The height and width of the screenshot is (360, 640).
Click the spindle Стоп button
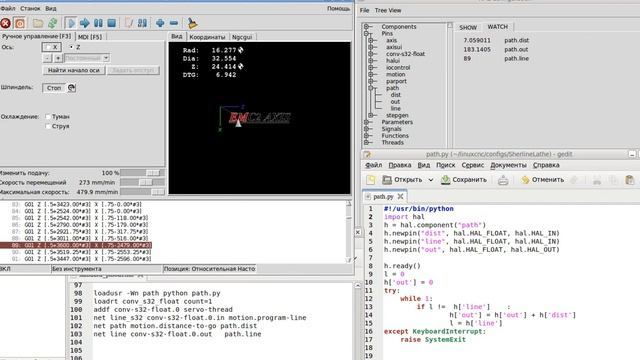click(x=54, y=88)
